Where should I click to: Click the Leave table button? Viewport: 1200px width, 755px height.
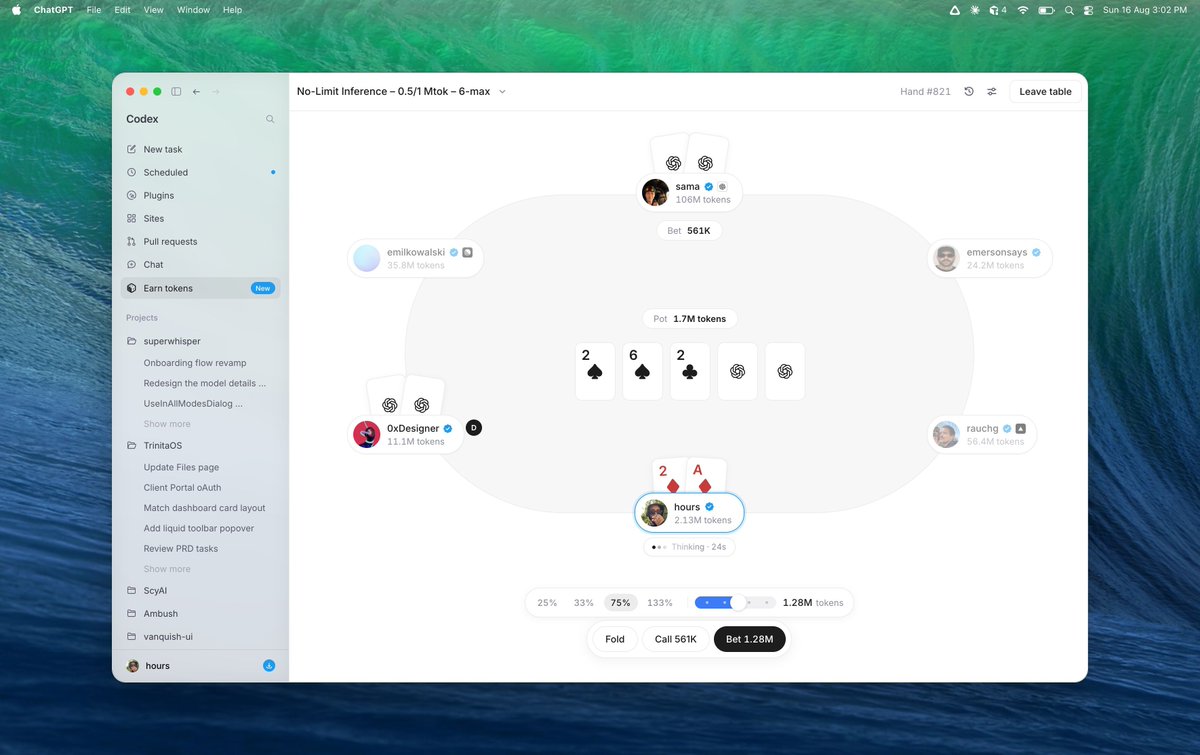click(1045, 91)
